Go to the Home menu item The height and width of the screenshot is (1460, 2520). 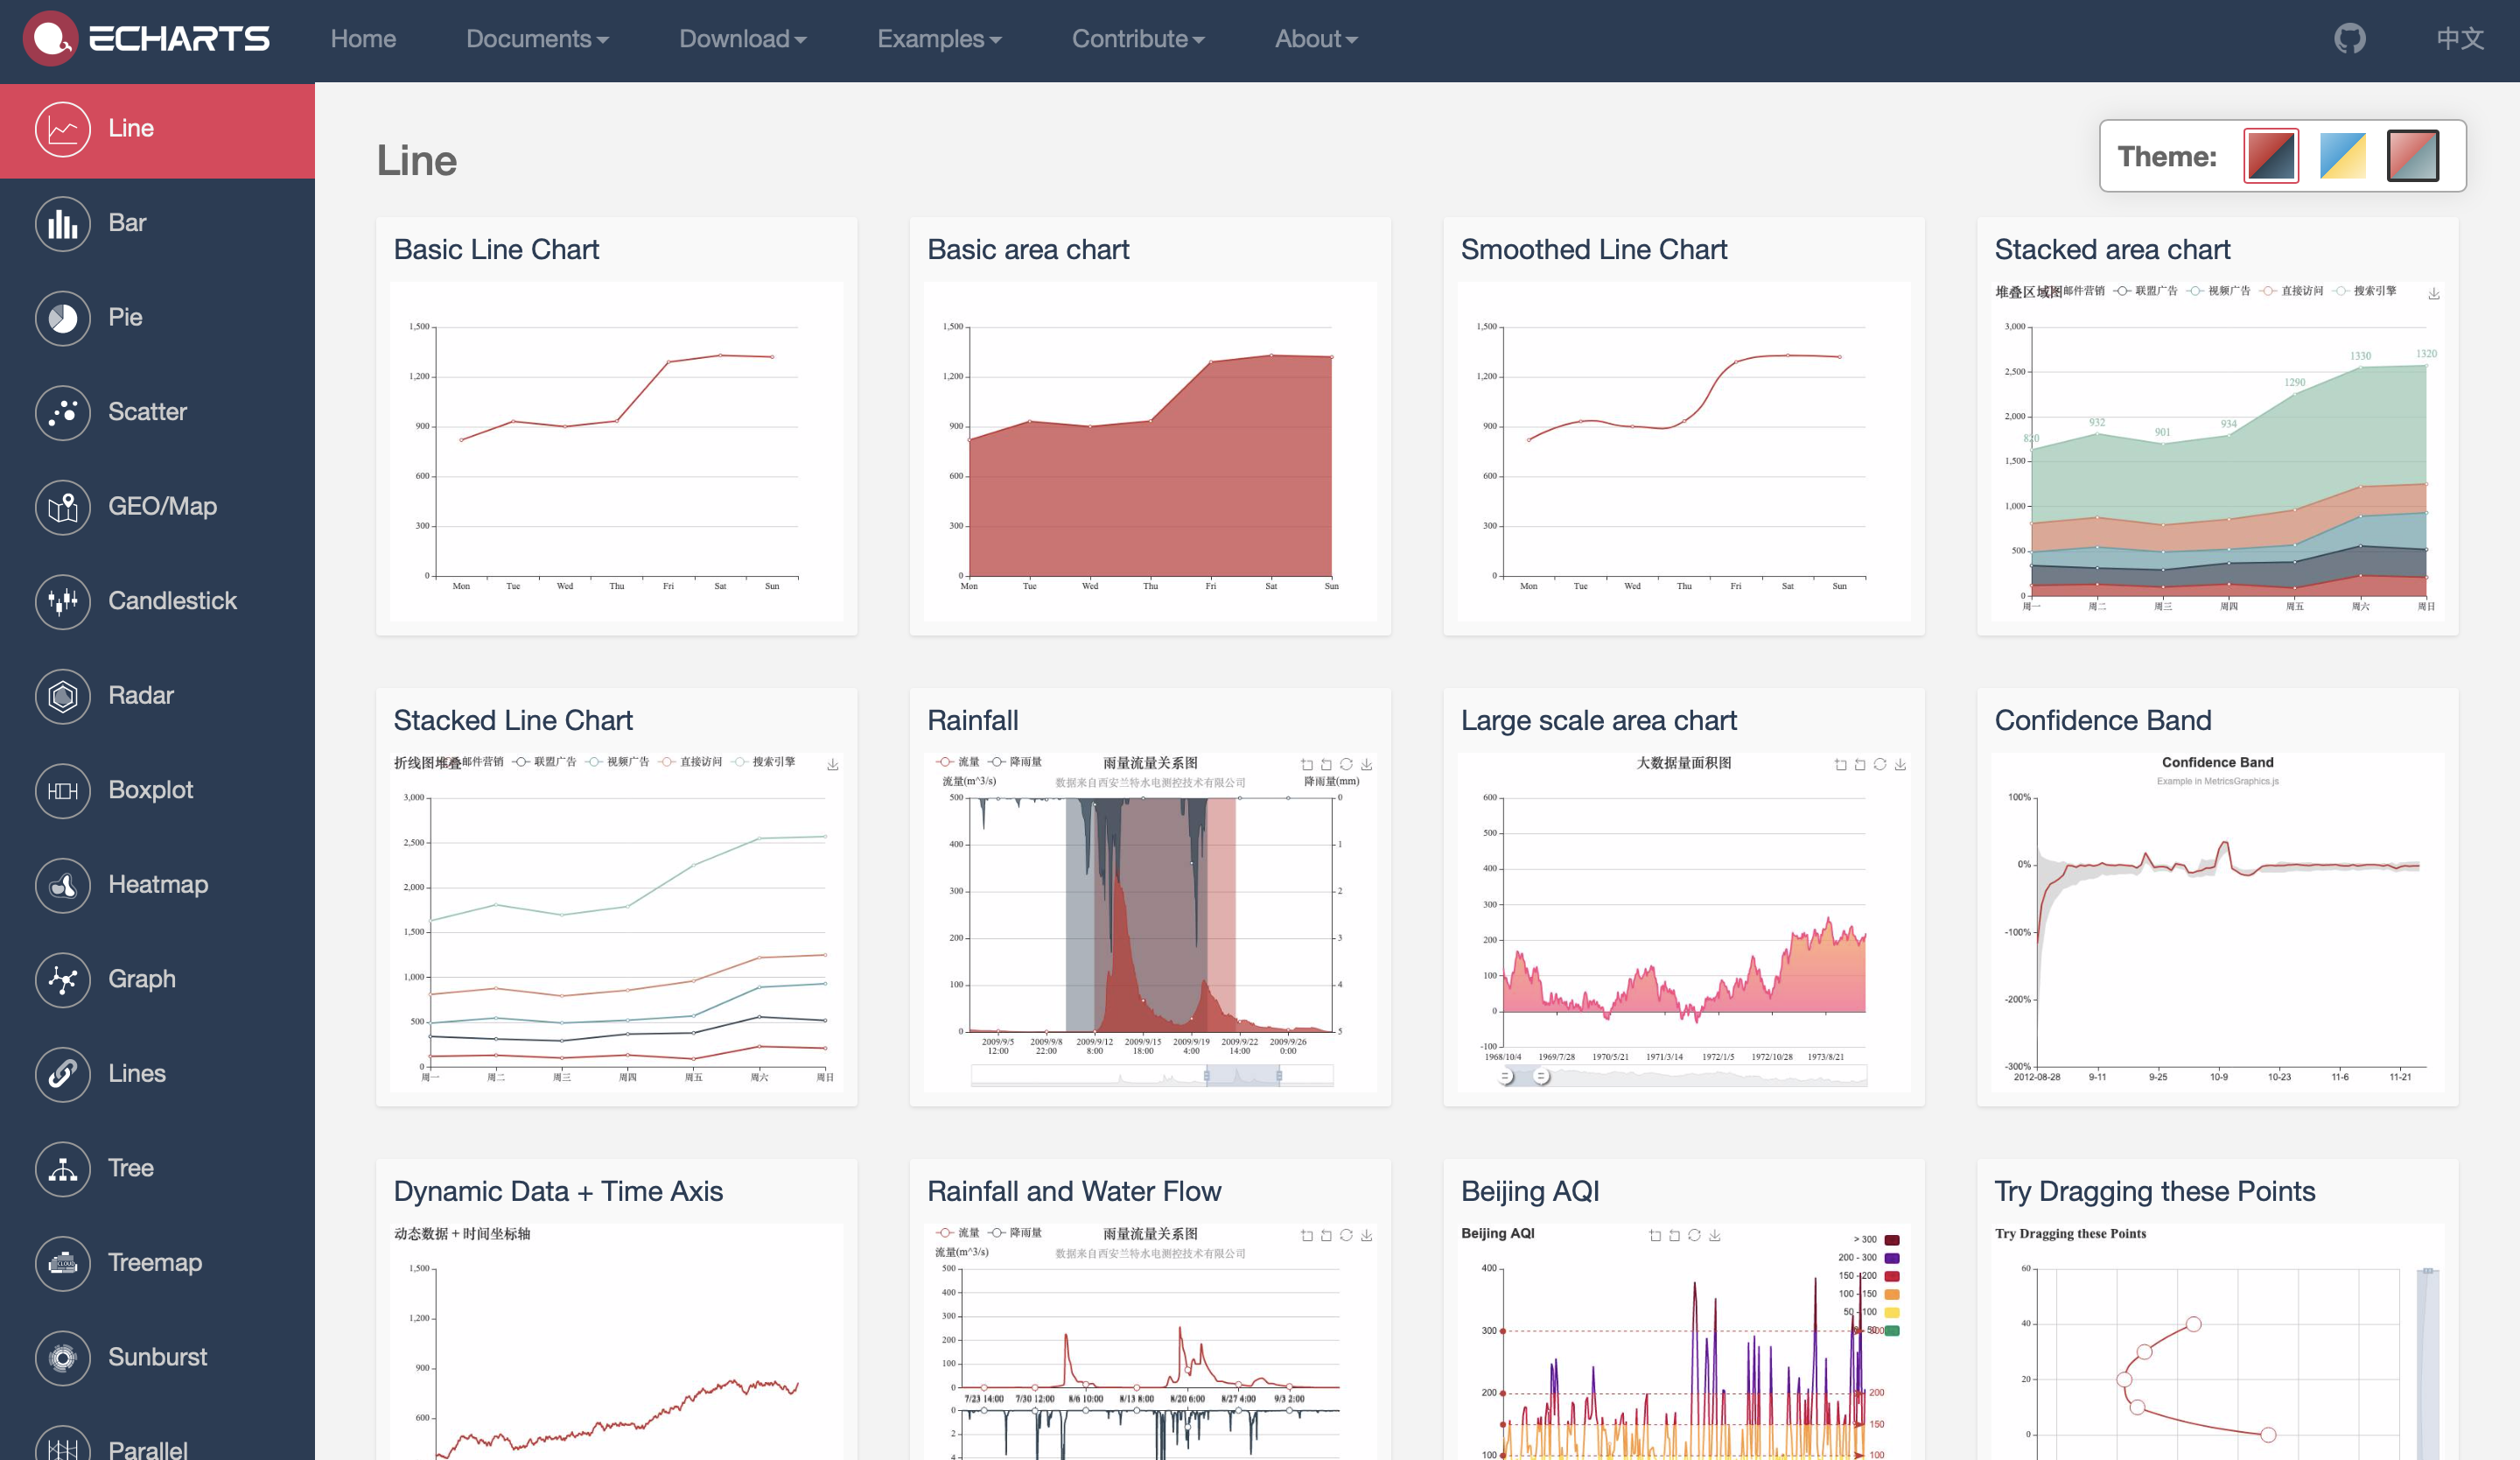click(363, 39)
